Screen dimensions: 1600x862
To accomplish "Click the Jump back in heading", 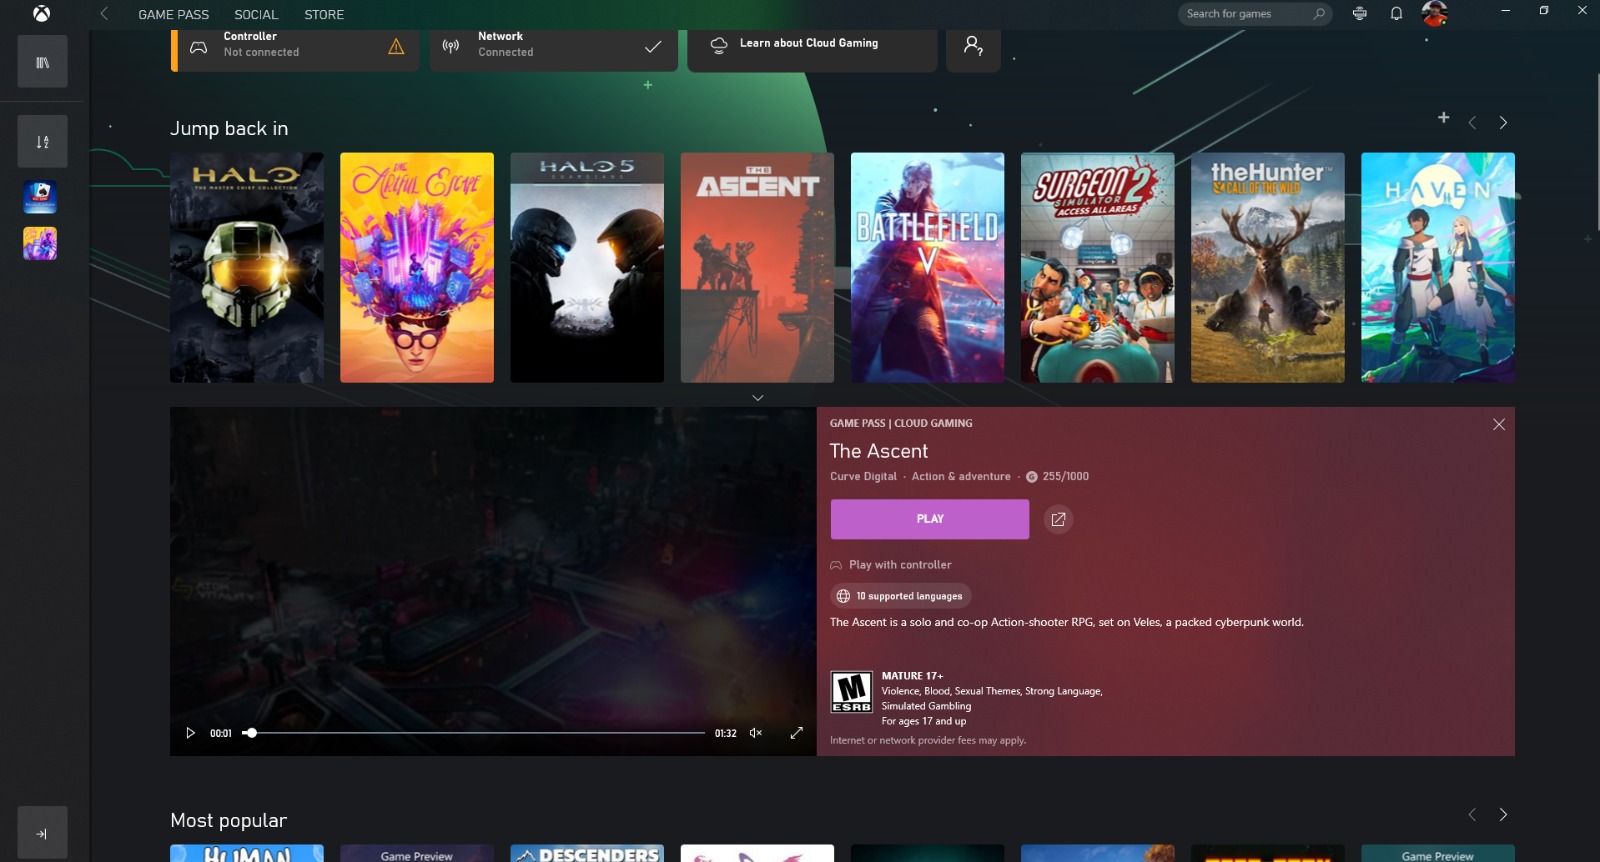I will pyautogui.click(x=229, y=128).
